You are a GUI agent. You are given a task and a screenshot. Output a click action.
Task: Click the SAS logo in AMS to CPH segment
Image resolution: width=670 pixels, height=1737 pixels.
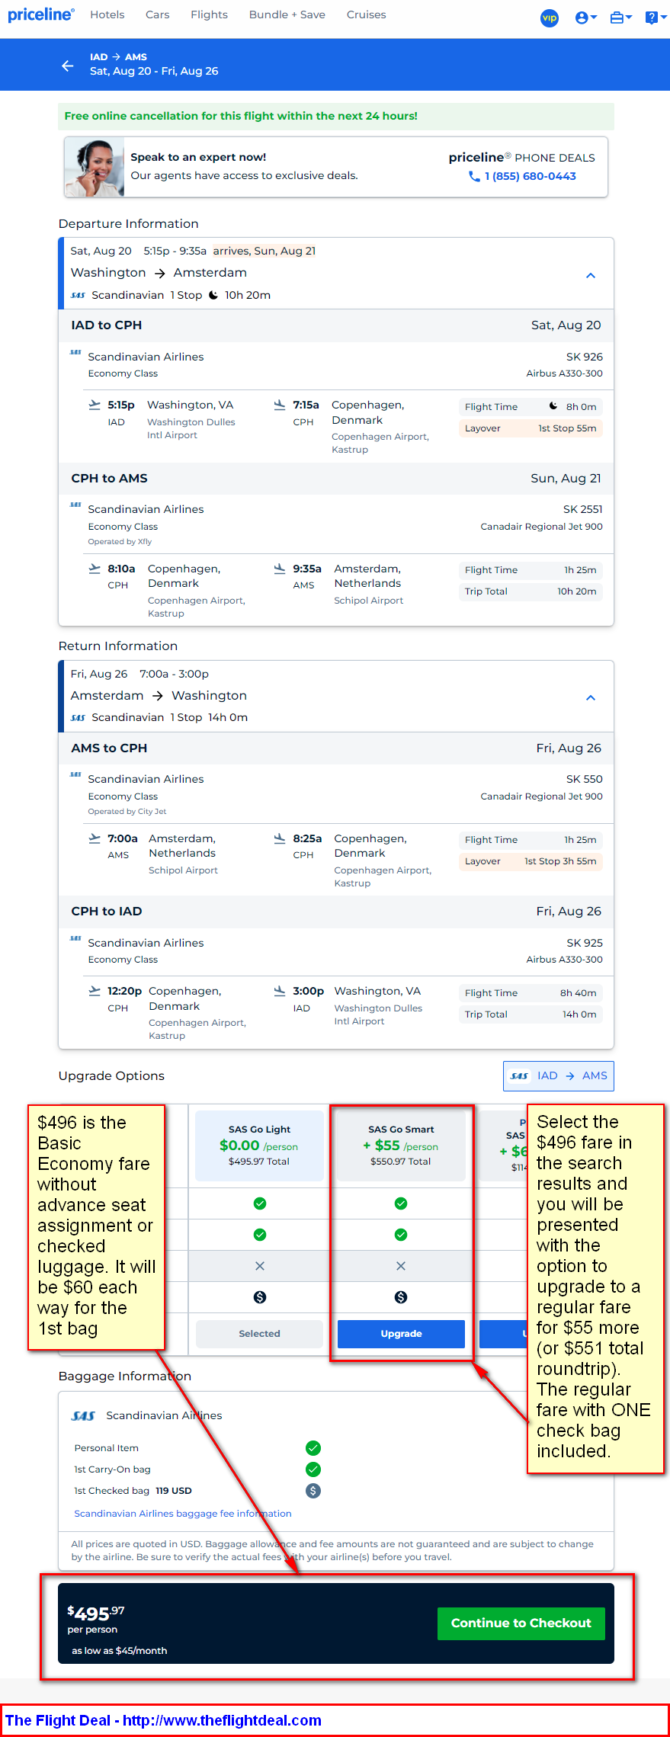(x=75, y=775)
